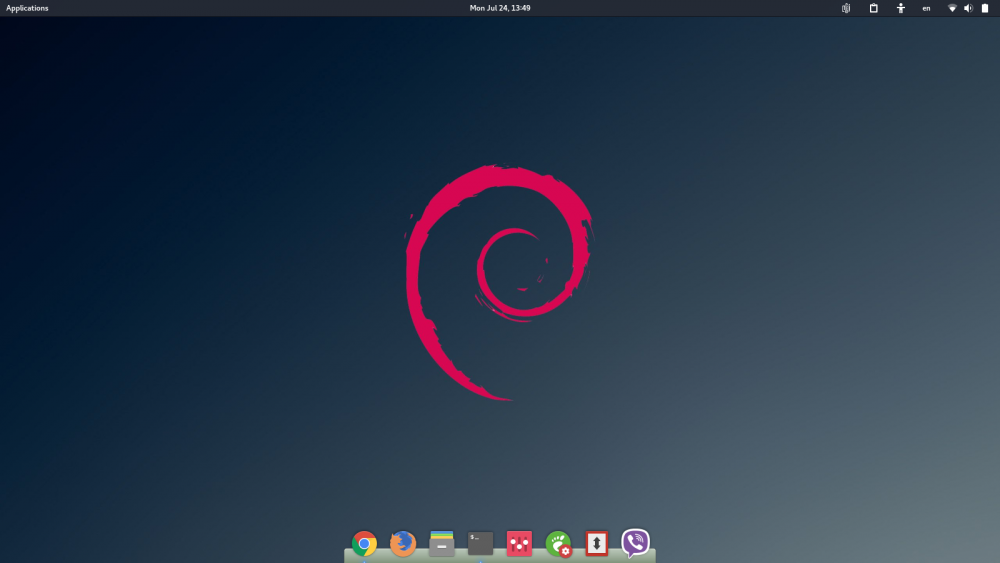Click the Wi-Fi network indicator
Image resolution: width=1000 pixels, height=563 pixels.
pos(952,8)
